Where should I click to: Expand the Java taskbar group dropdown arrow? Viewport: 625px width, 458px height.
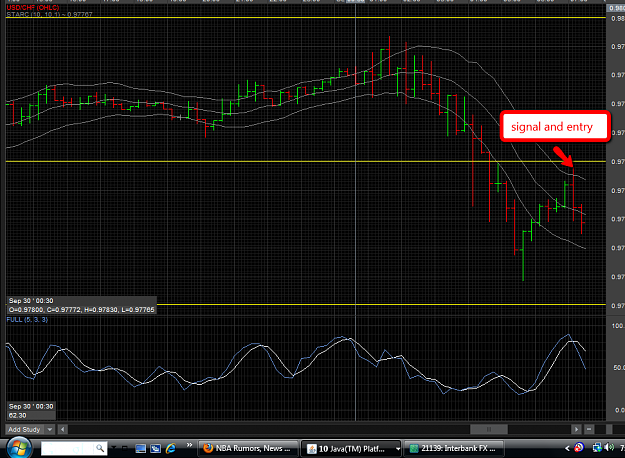click(397, 449)
